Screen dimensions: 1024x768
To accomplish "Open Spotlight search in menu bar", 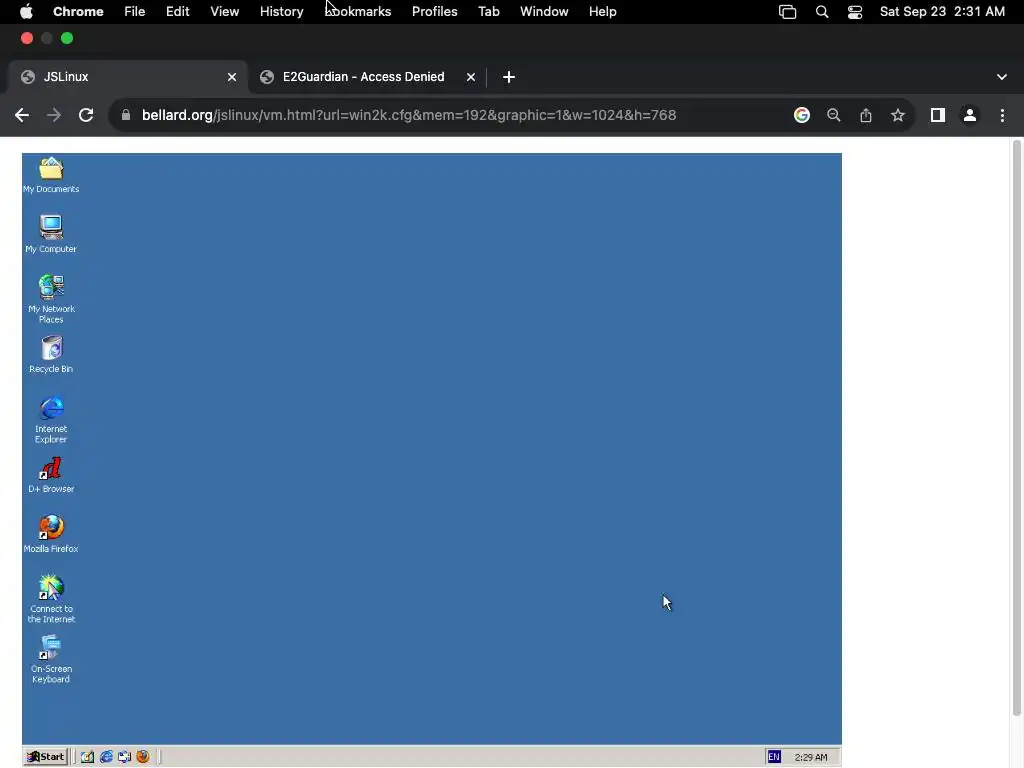I will click(822, 12).
